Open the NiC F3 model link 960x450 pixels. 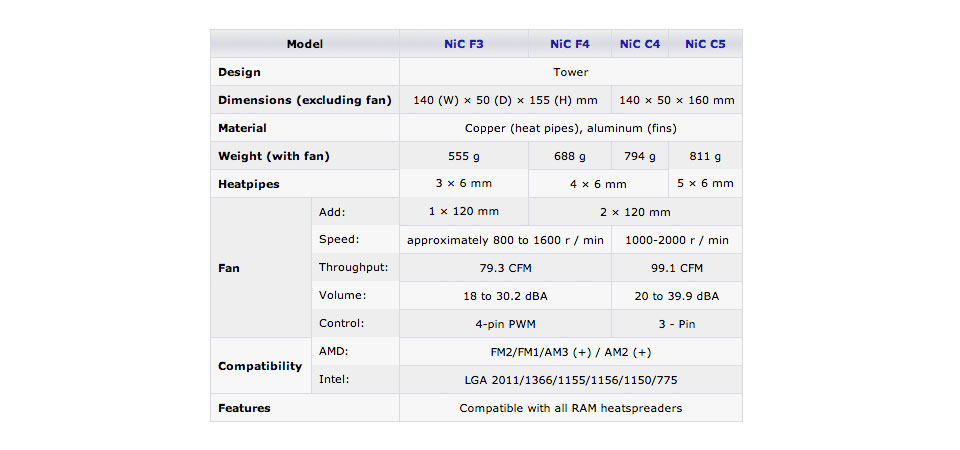pyautogui.click(x=463, y=44)
